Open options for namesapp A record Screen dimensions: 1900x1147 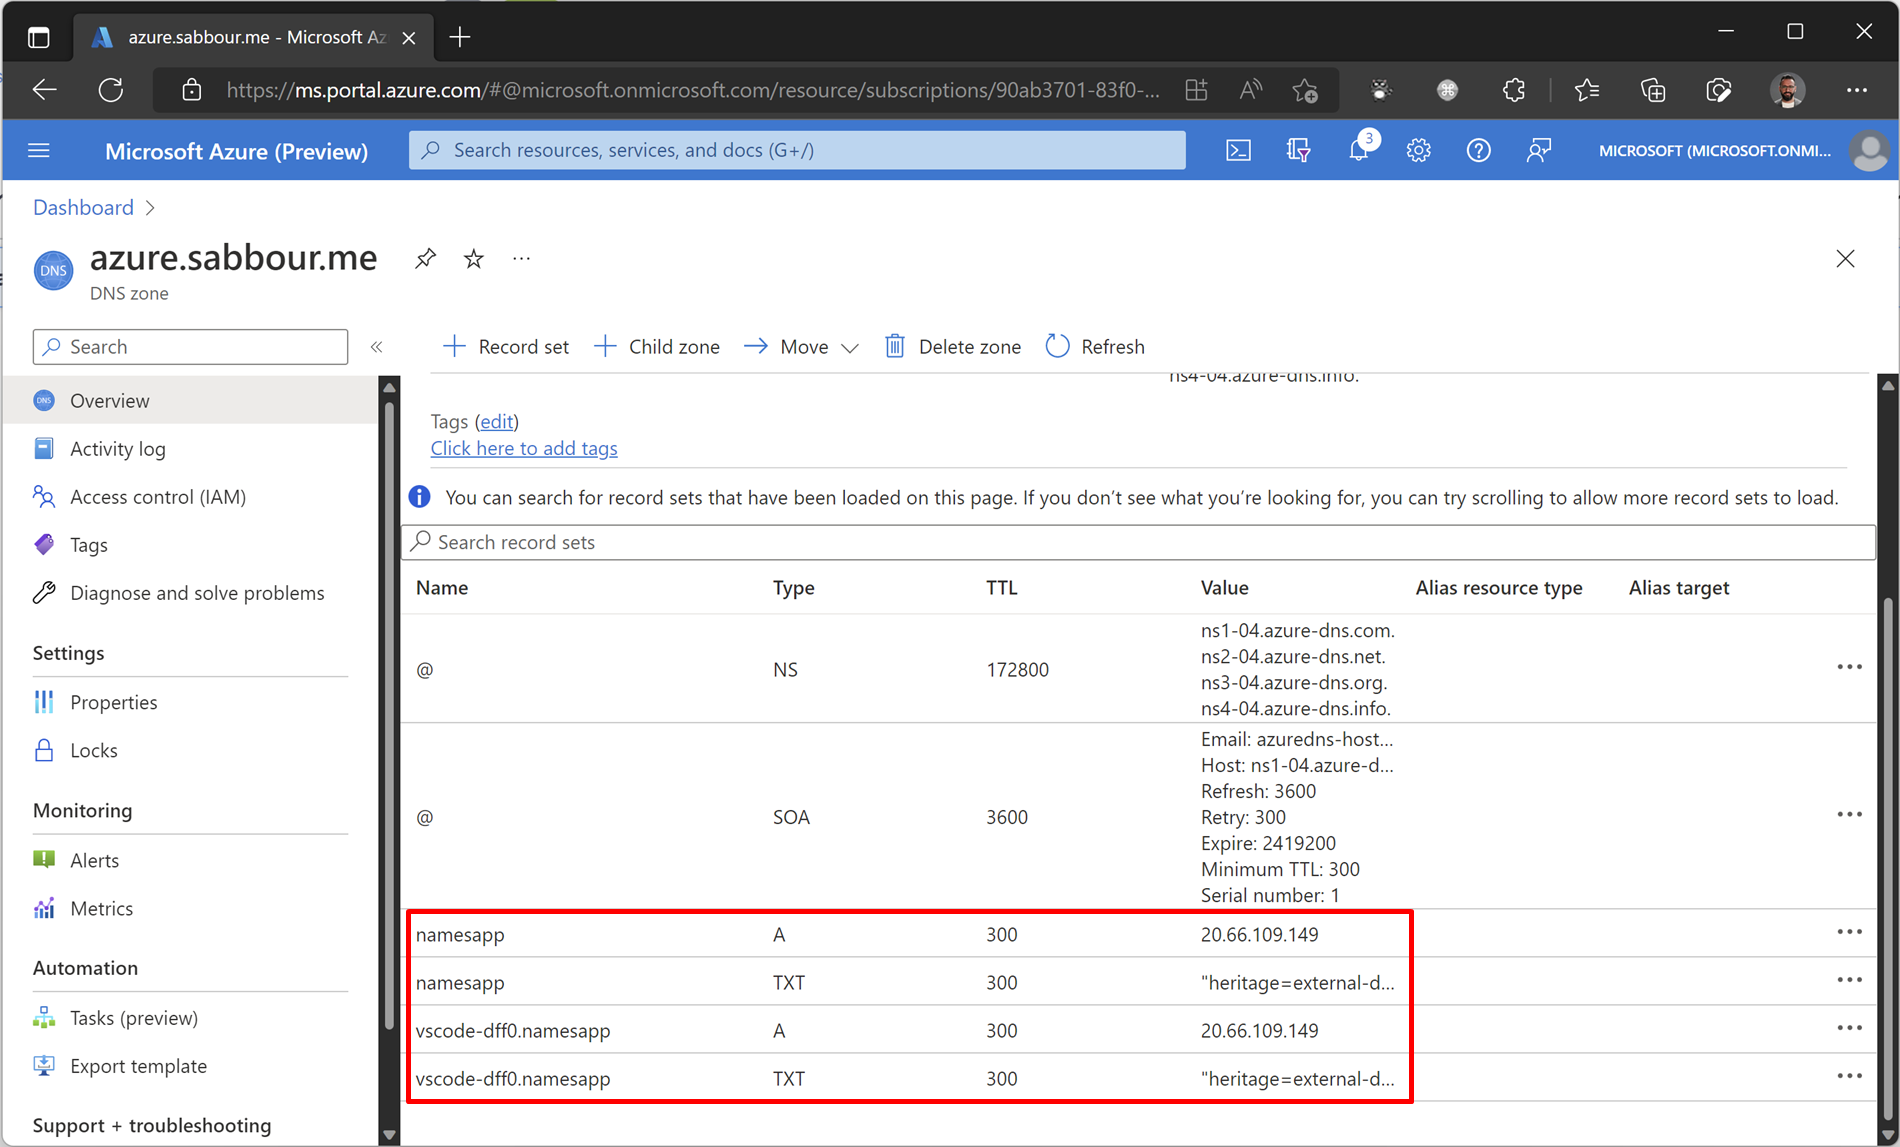click(1849, 932)
